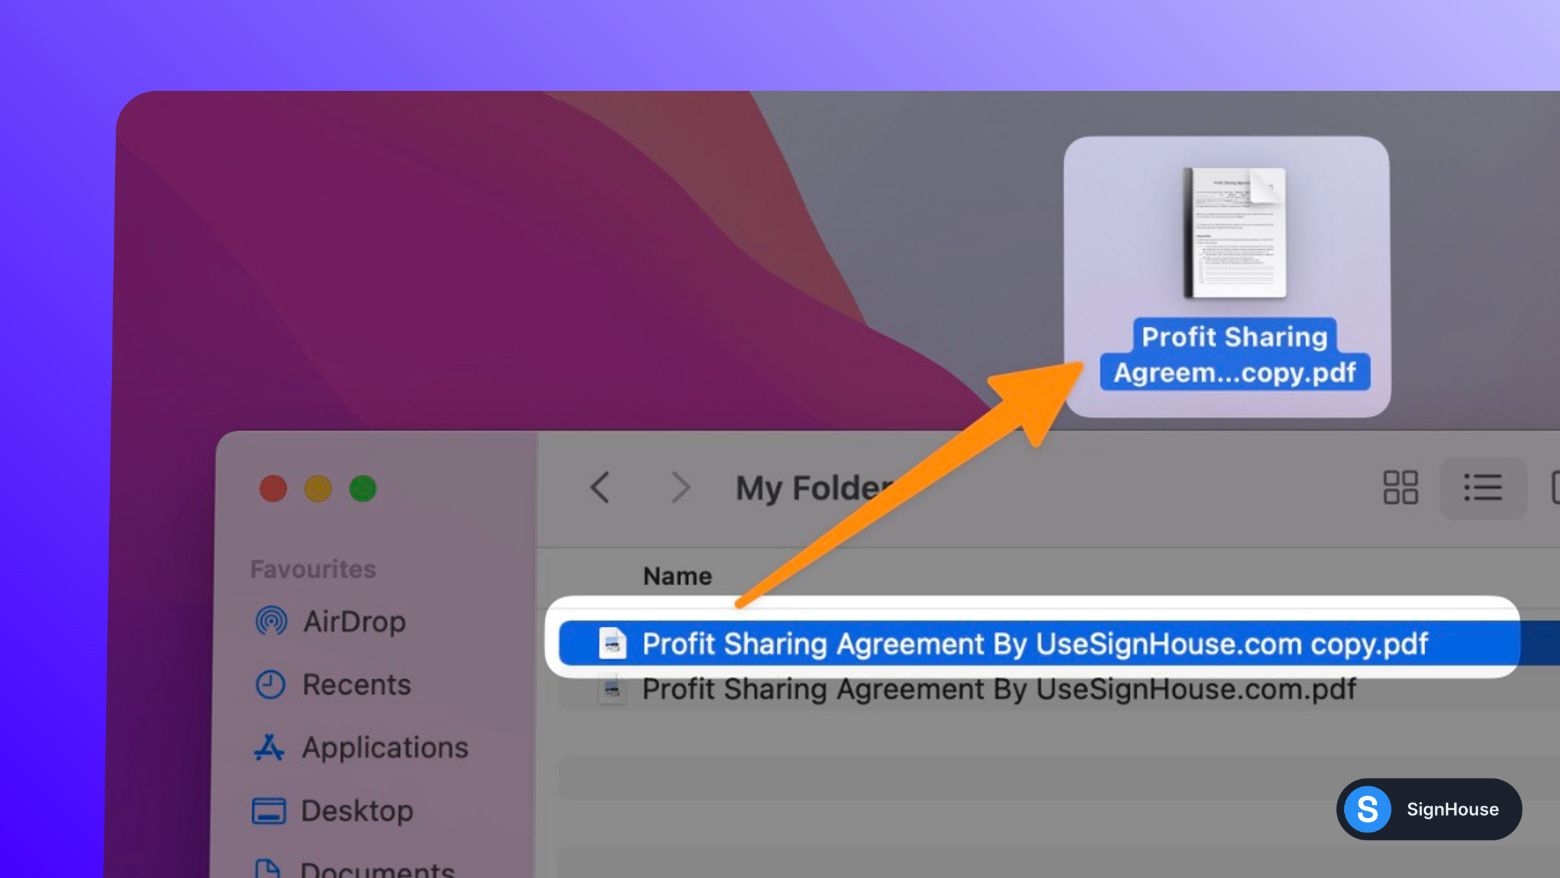
Task: Close the Finder window with the red button
Action: click(273, 488)
